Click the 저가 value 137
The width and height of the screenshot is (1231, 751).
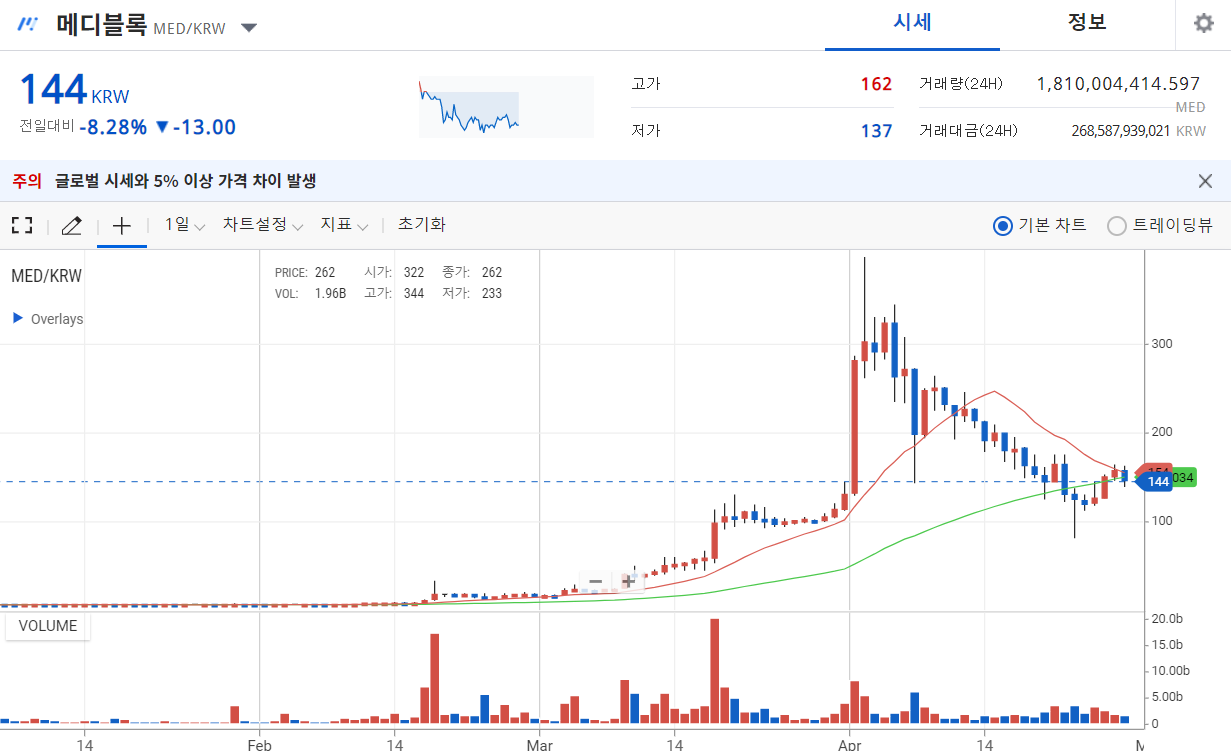coord(876,131)
